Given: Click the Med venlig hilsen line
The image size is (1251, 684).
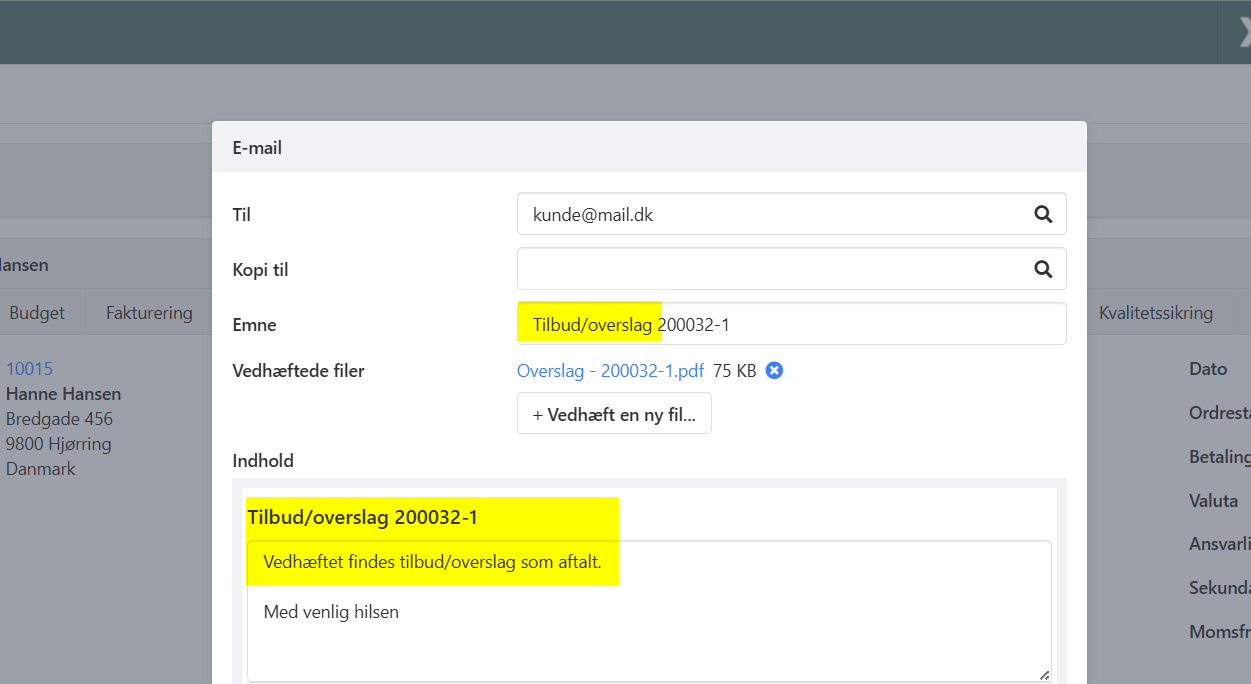Looking at the screenshot, I should 331,612.
